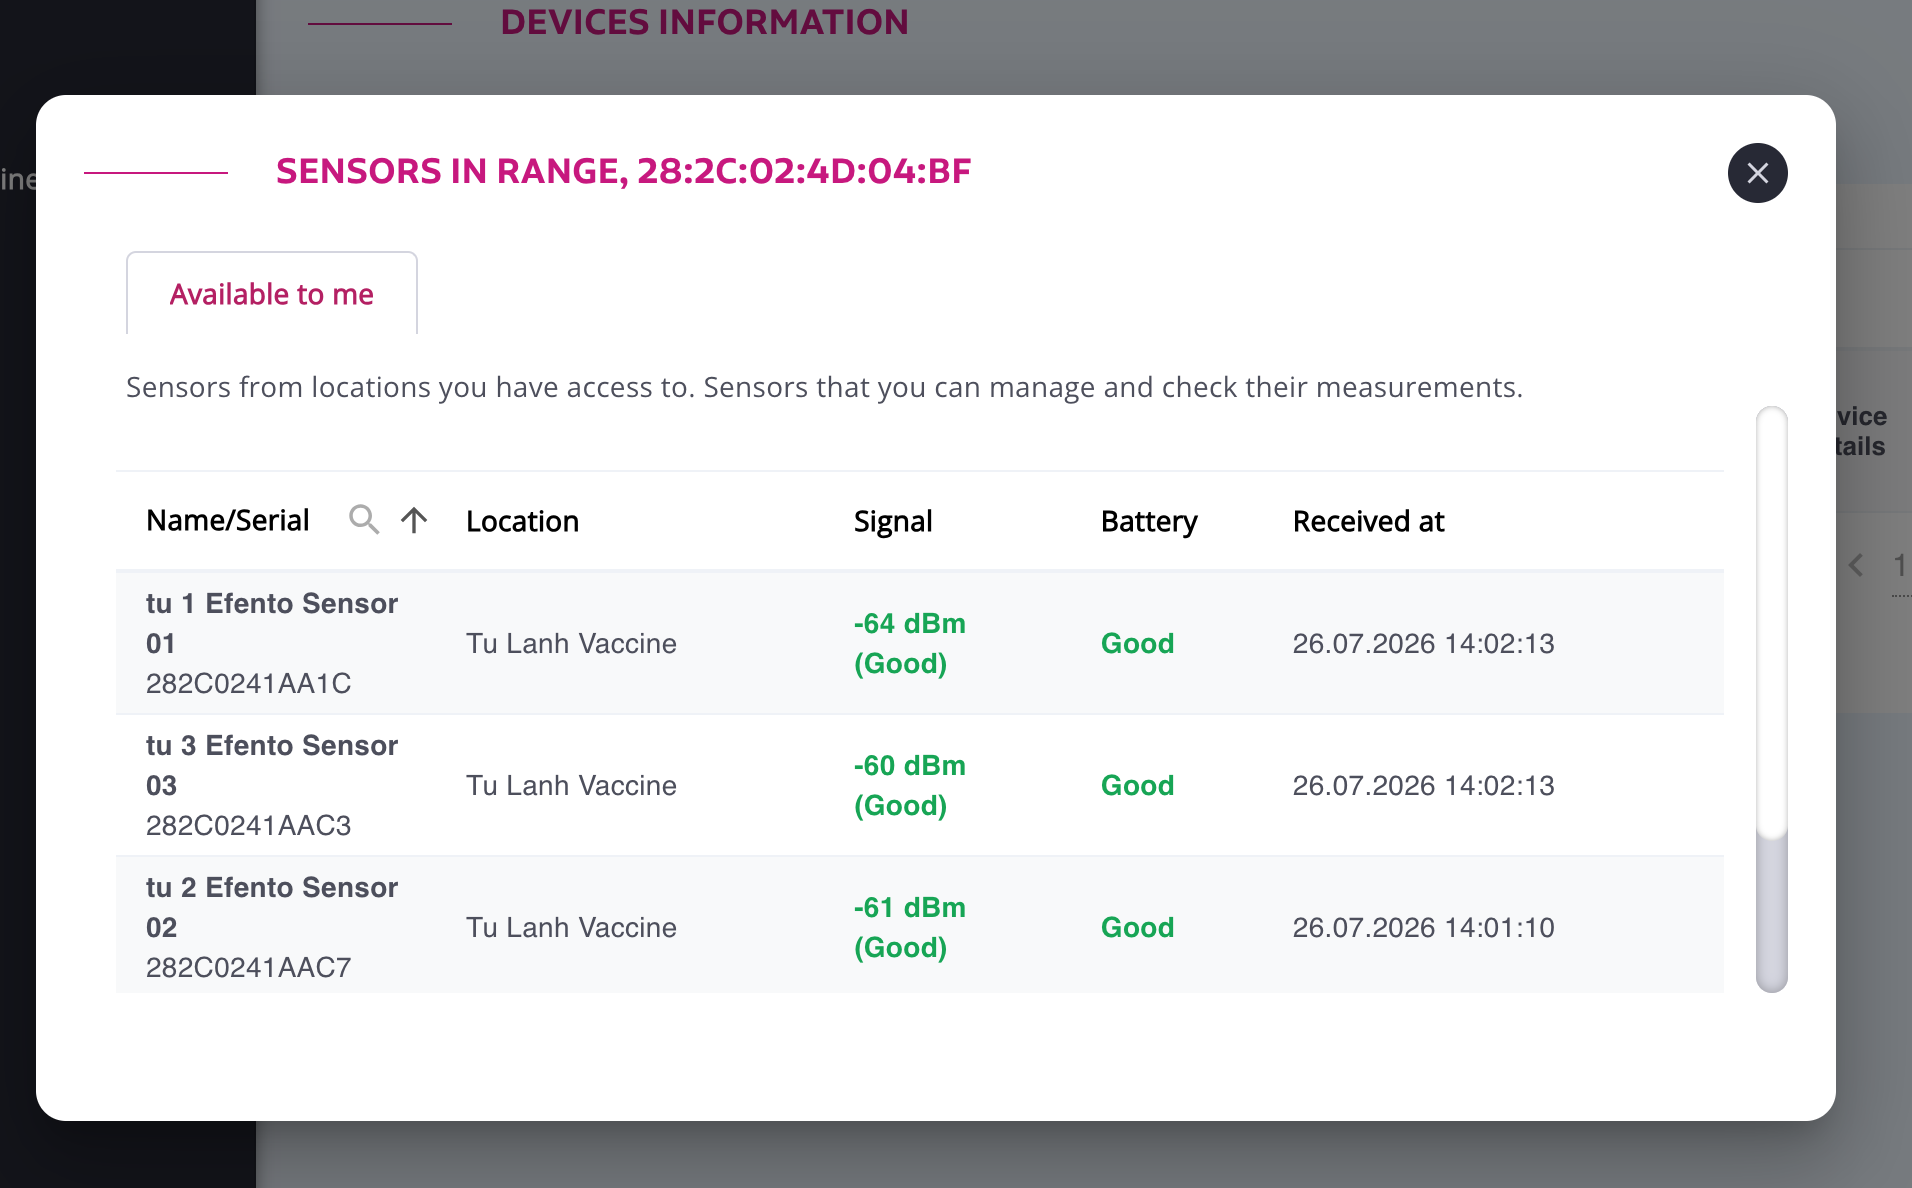Image resolution: width=1912 pixels, height=1188 pixels.
Task: Click Tu Lanh Vaccine location for sensor 01
Action: click(571, 643)
